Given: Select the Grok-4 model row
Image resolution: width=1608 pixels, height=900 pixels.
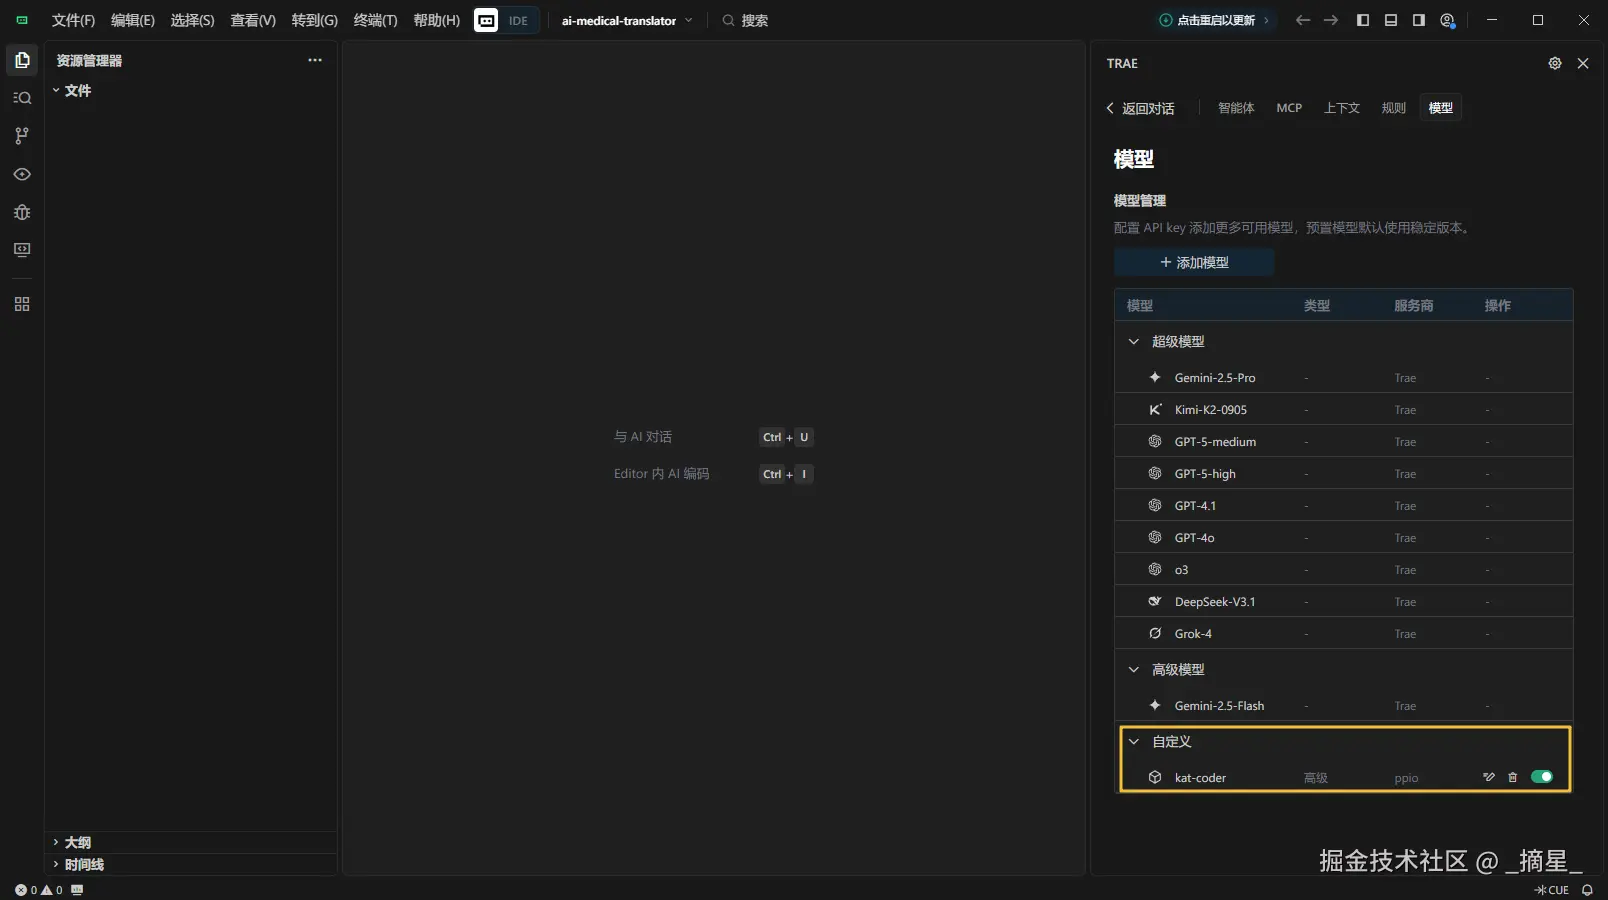Looking at the screenshot, I should point(1344,633).
